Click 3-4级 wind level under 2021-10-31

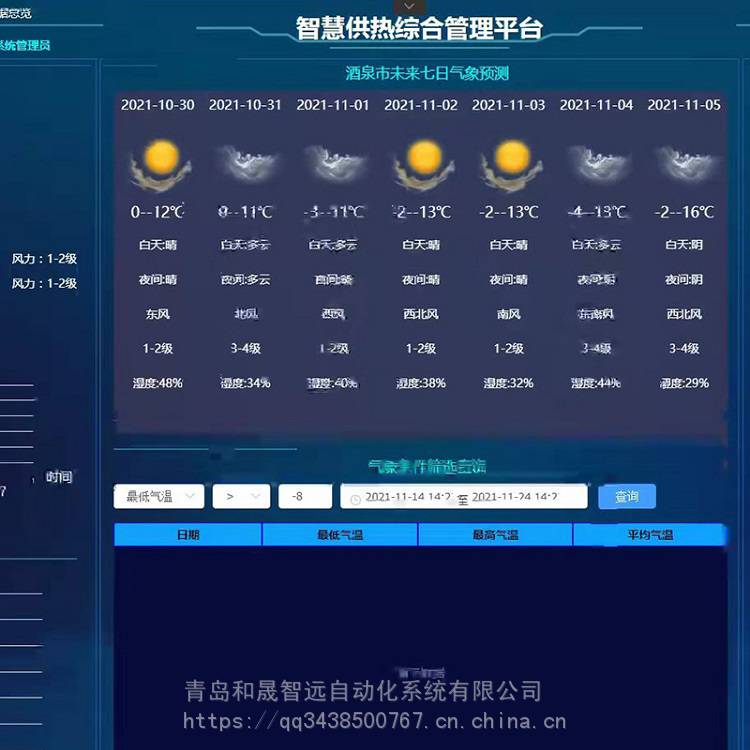[245, 348]
